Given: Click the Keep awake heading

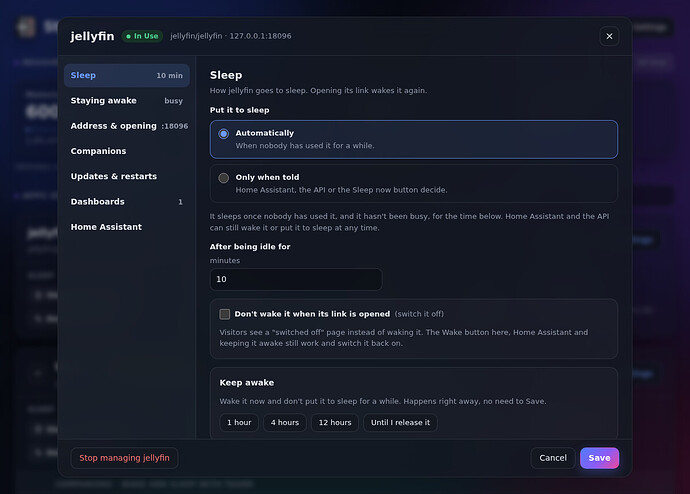Looking at the screenshot, I should pyautogui.click(x=246, y=383).
